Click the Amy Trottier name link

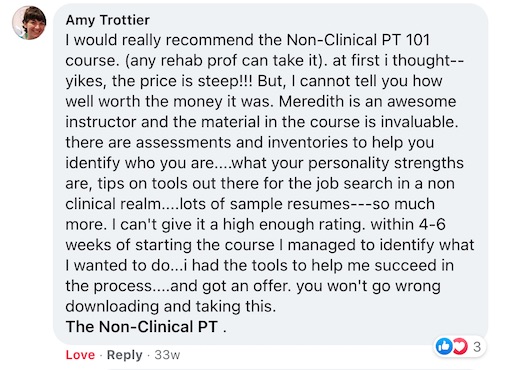pyautogui.click(x=108, y=20)
